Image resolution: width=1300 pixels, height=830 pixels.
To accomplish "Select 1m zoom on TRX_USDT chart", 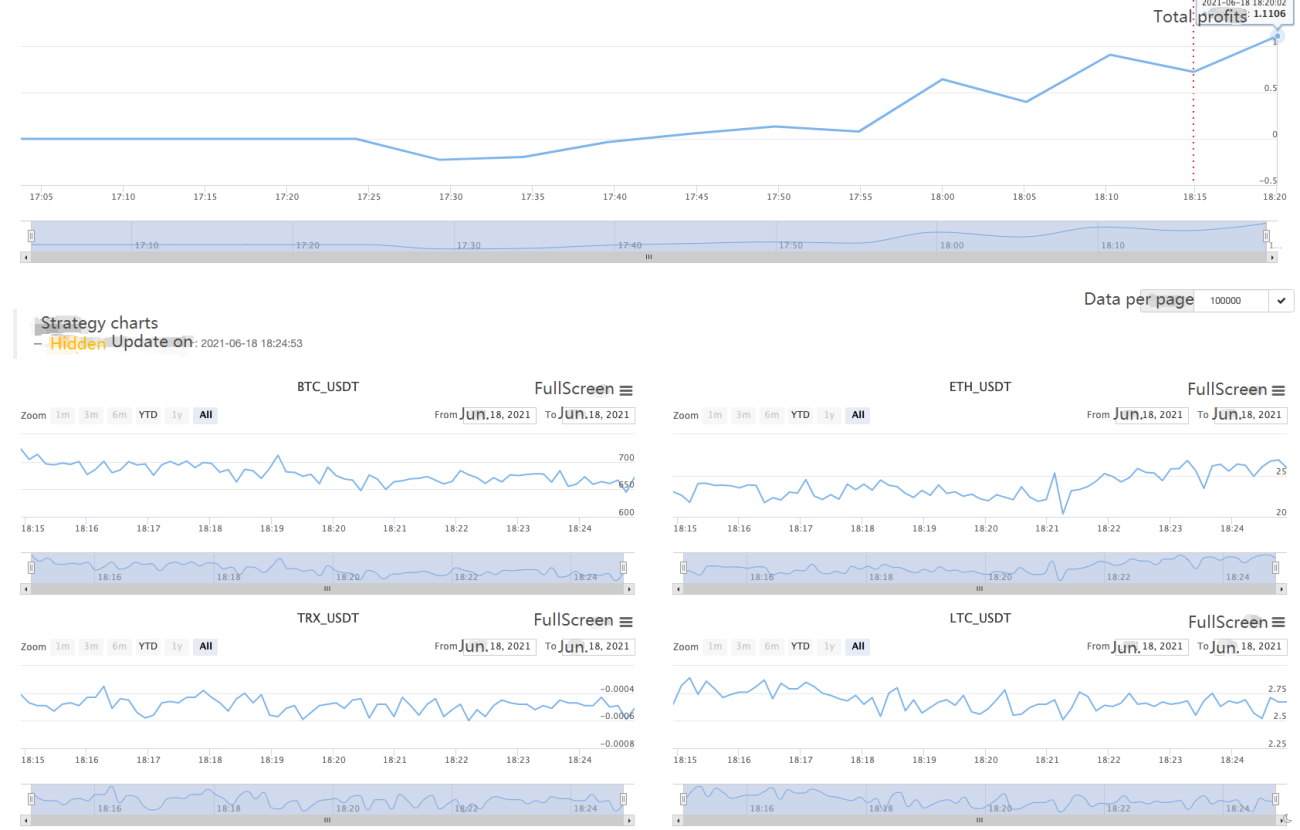I will pos(63,647).
